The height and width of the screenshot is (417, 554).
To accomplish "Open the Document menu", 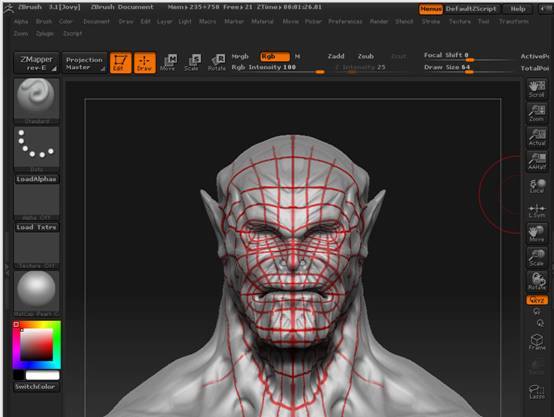I will click(96, 22).
